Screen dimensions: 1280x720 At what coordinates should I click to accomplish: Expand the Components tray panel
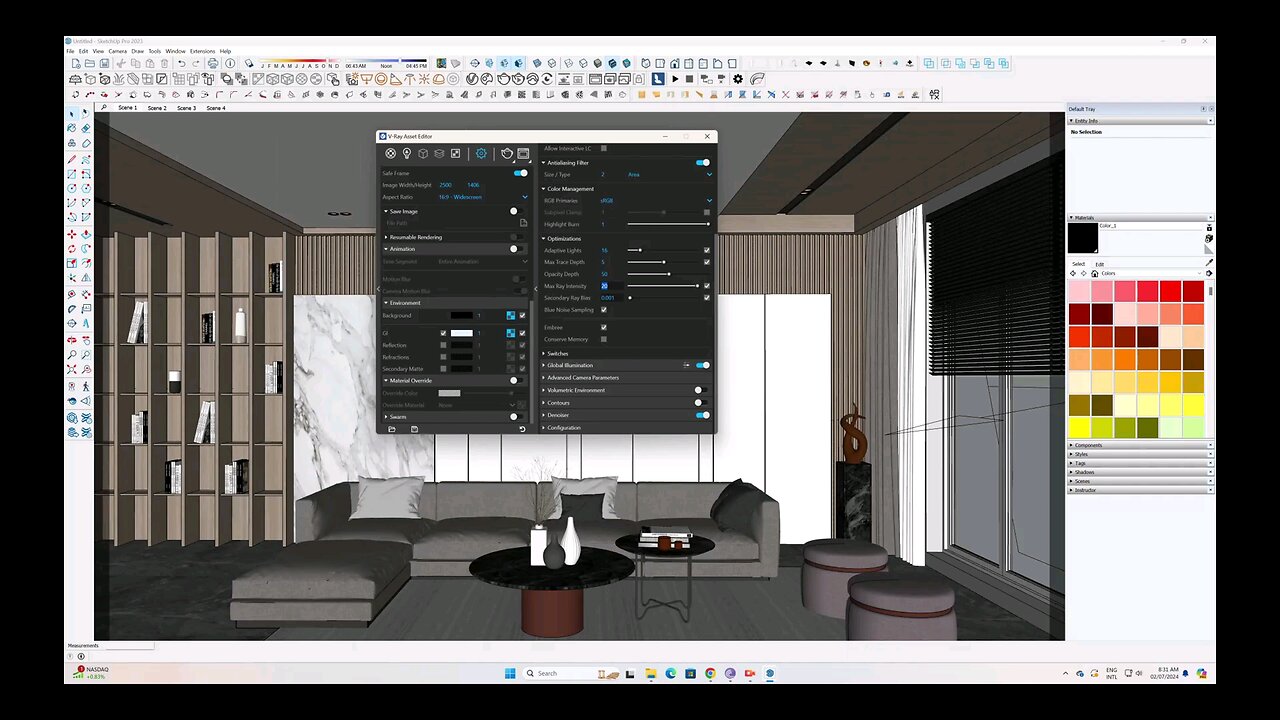[x=1140, y=445]
